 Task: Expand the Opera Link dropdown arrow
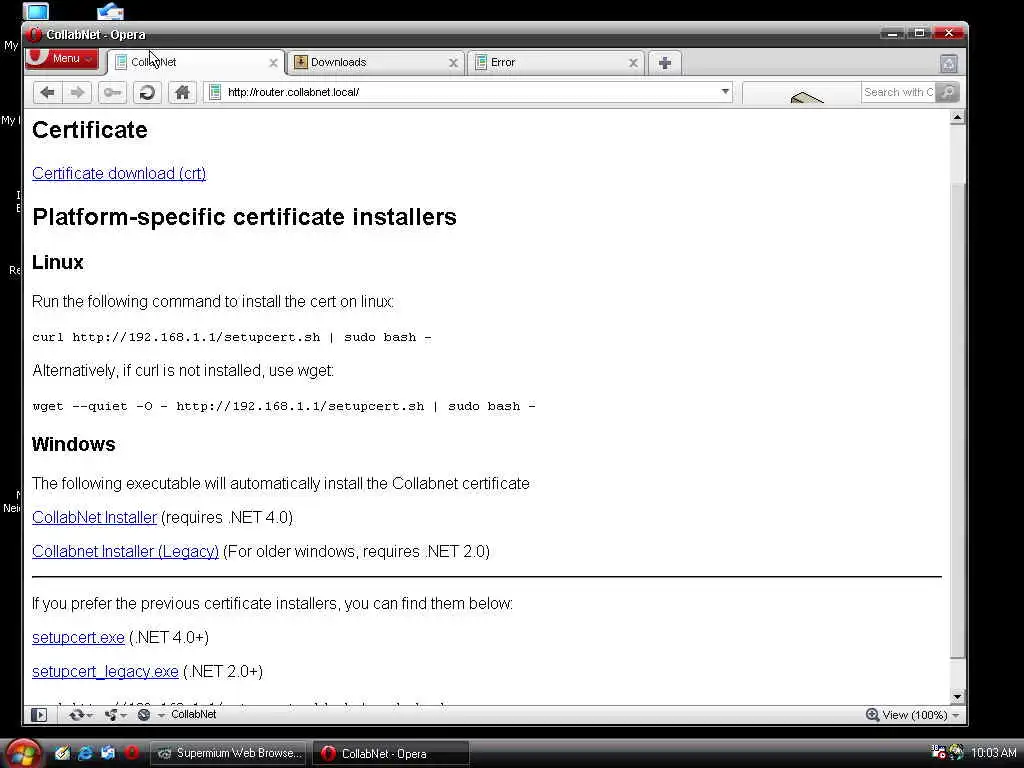89,715
